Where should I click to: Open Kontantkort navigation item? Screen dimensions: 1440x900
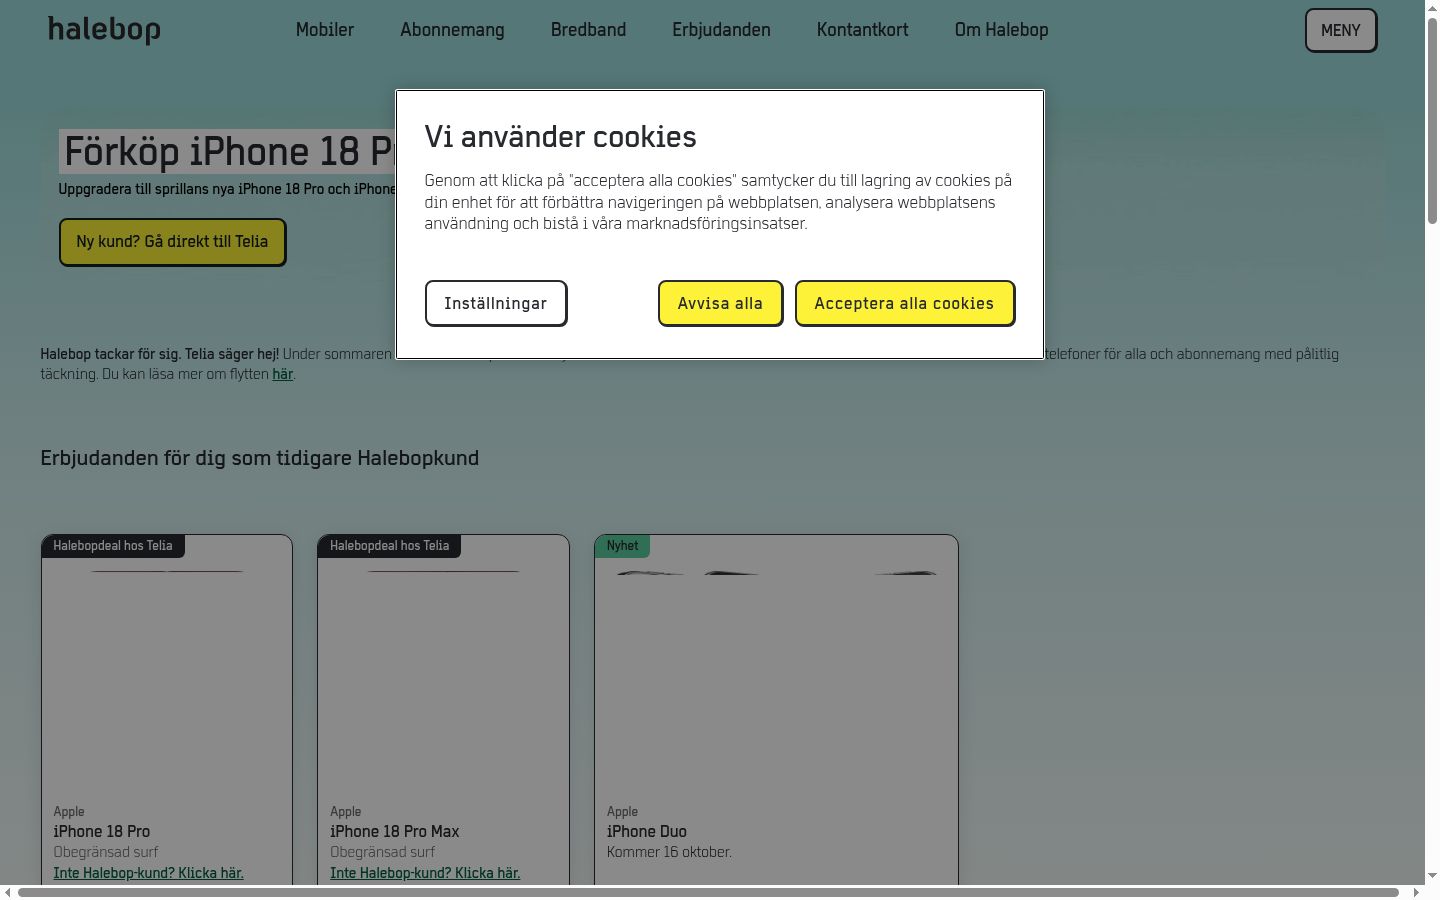pos(863,30)
